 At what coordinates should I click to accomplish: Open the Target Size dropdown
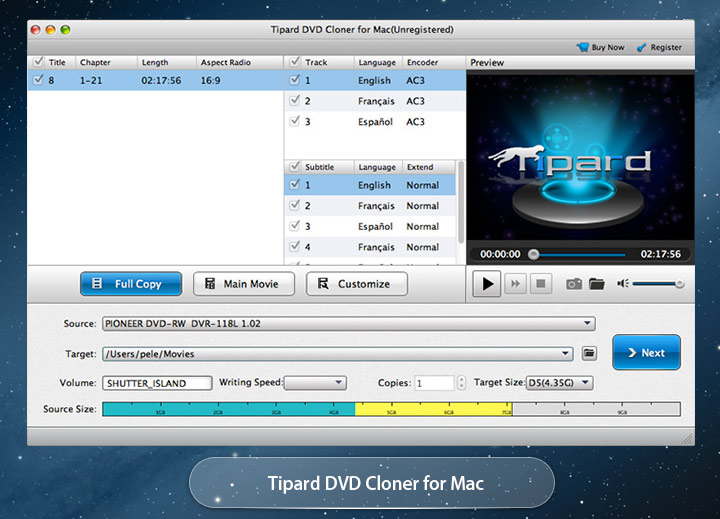click(x=559, y=383)
